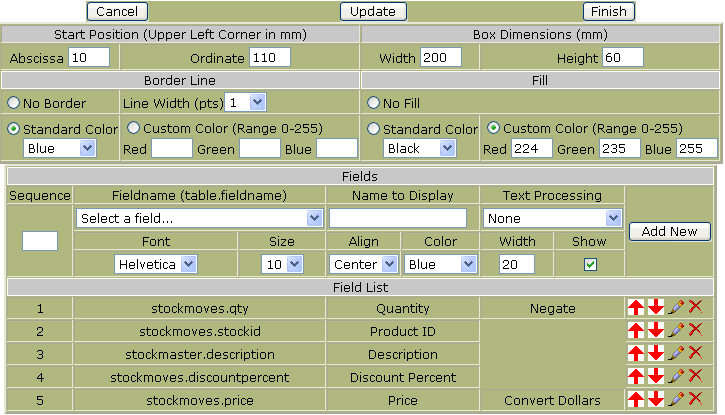Delete the Quantity field row
Viewport: 725px width, 415px height.
click(696, 308)
